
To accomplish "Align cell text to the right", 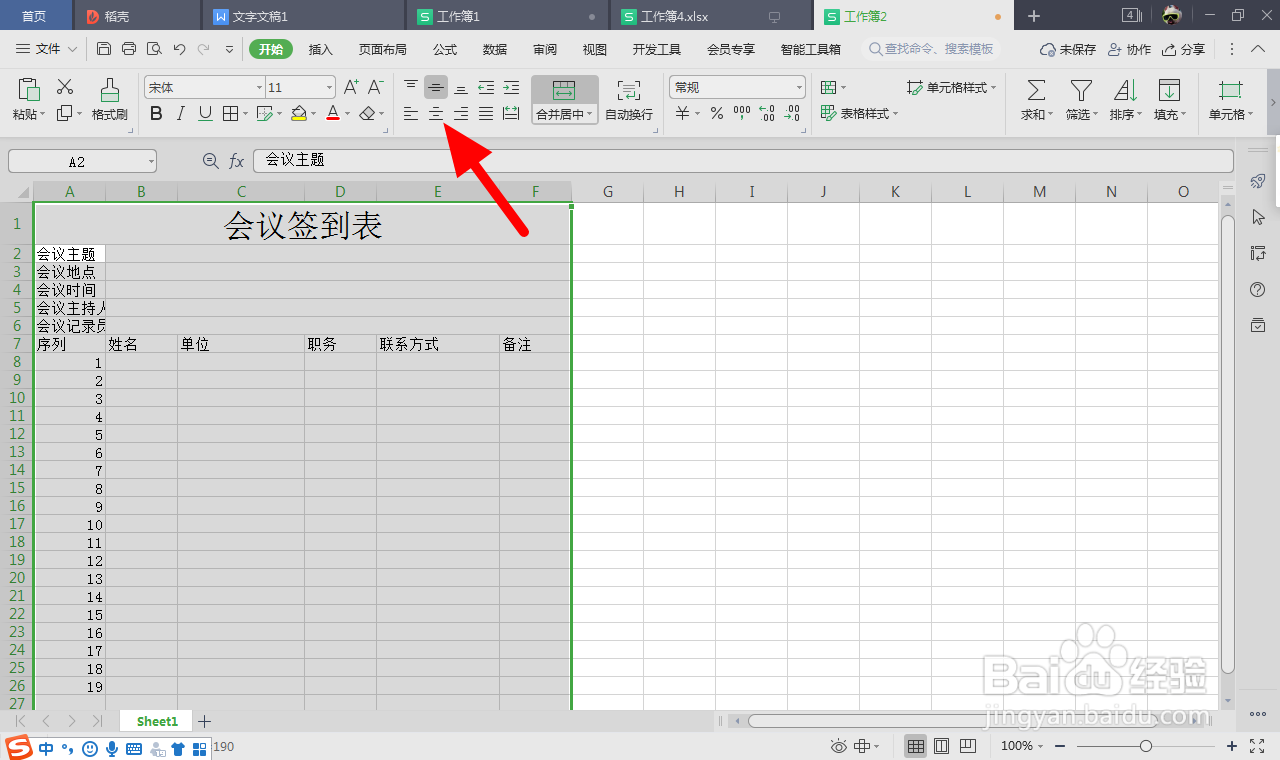I will pos(461,114).
